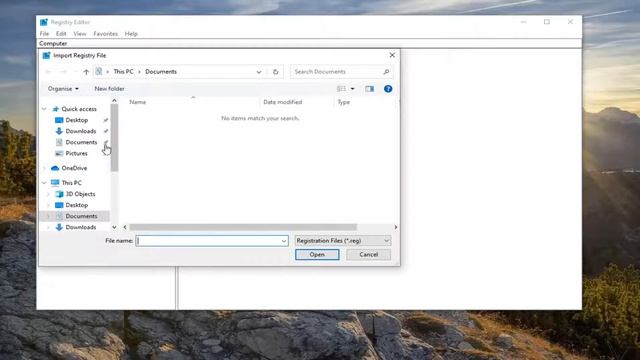Screen dimensions: 640x360
Task: Open the view options dropdown arrow
Action: click(x=353, y=89)
